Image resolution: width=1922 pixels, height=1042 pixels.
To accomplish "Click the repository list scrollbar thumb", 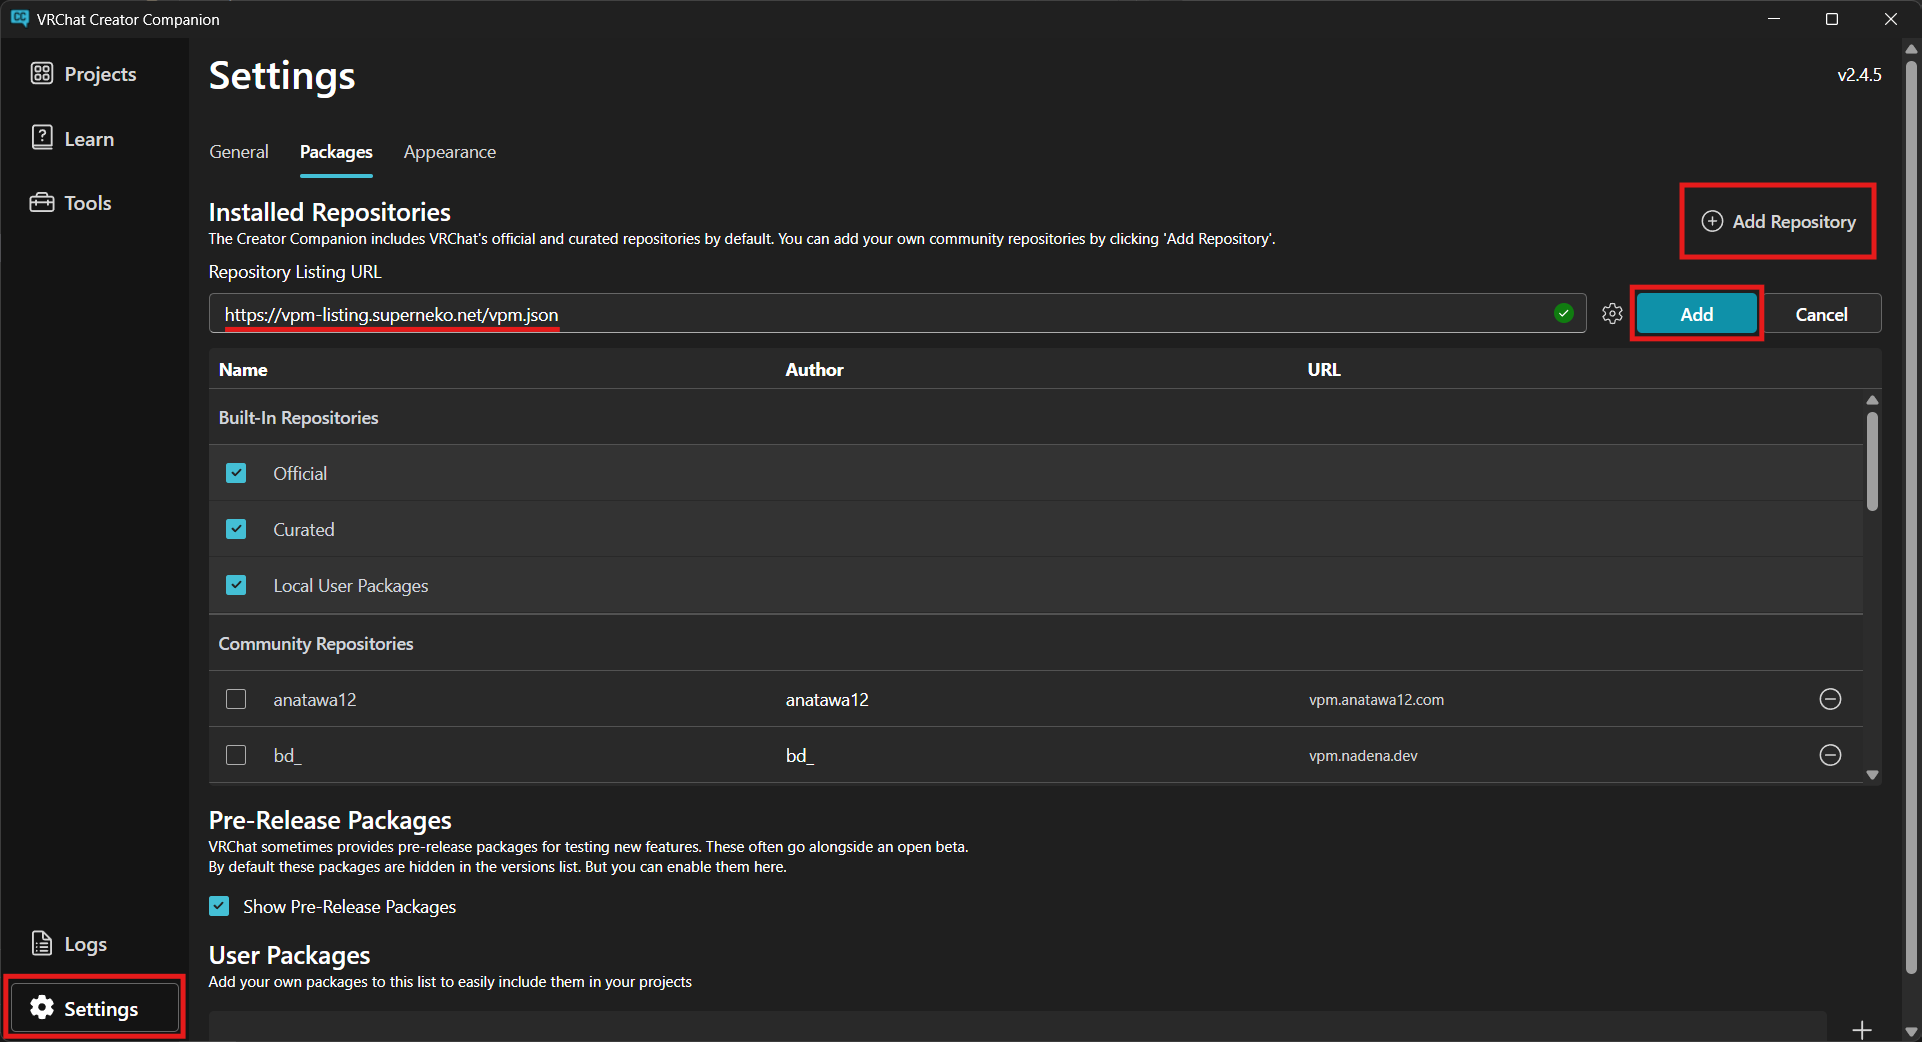I will coord(1872,461).
